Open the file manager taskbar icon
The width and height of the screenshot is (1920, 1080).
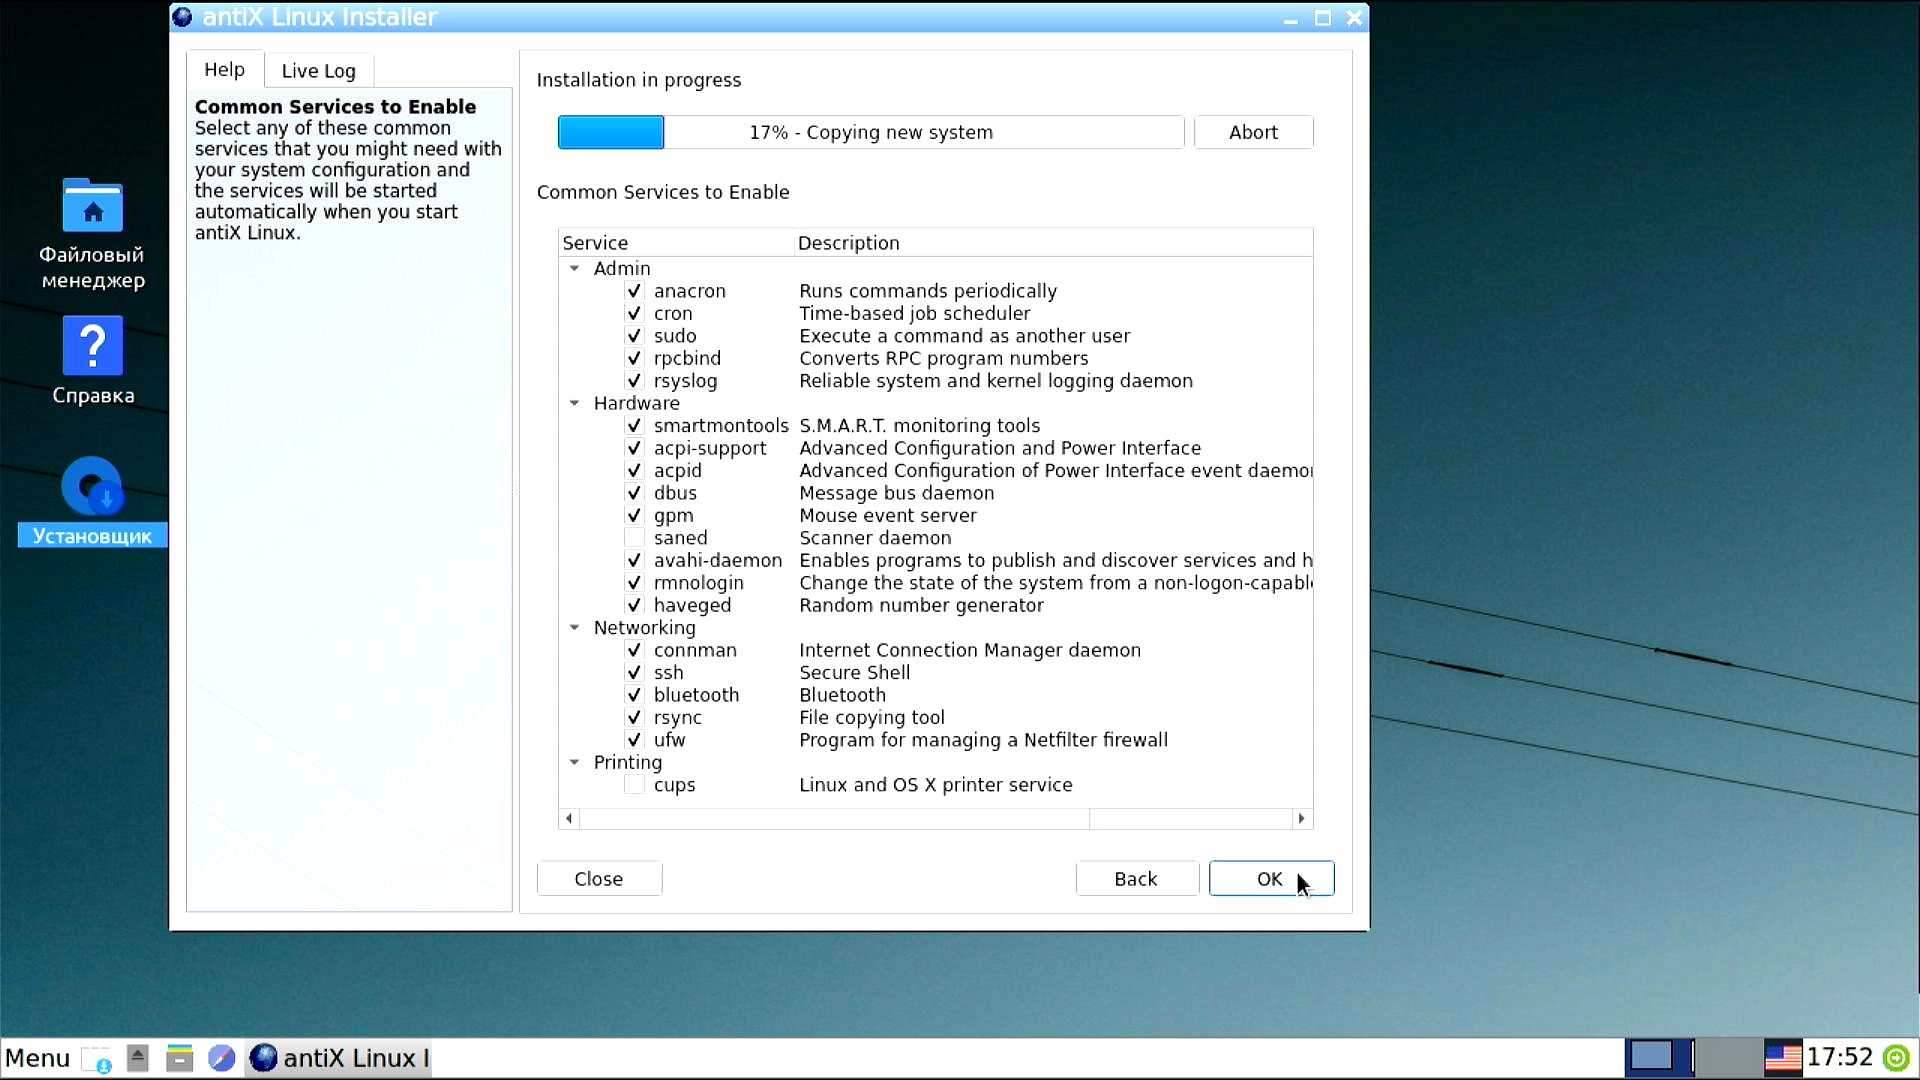coord(180,1058)
